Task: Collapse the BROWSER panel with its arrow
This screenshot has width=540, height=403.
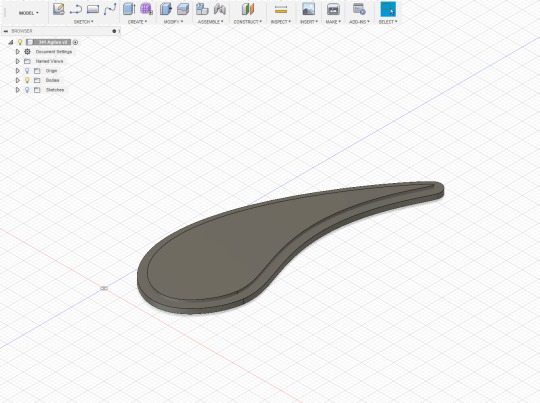Action: point(6,31)
